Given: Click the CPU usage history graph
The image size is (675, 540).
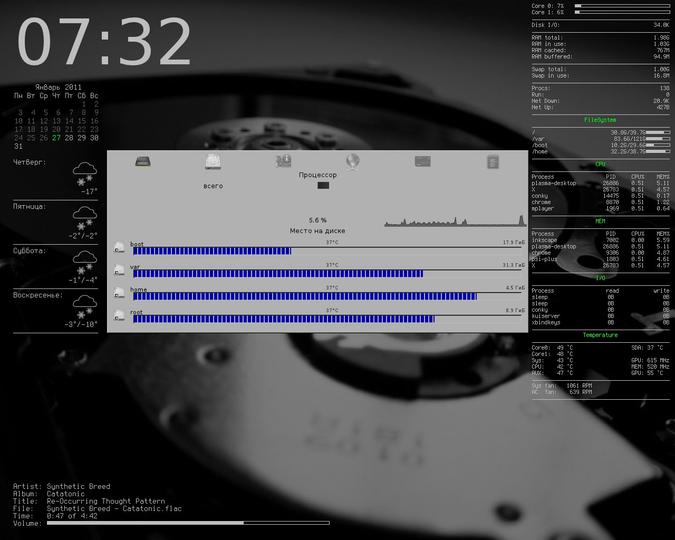Looking at the screenshot, I should (455, 220).
